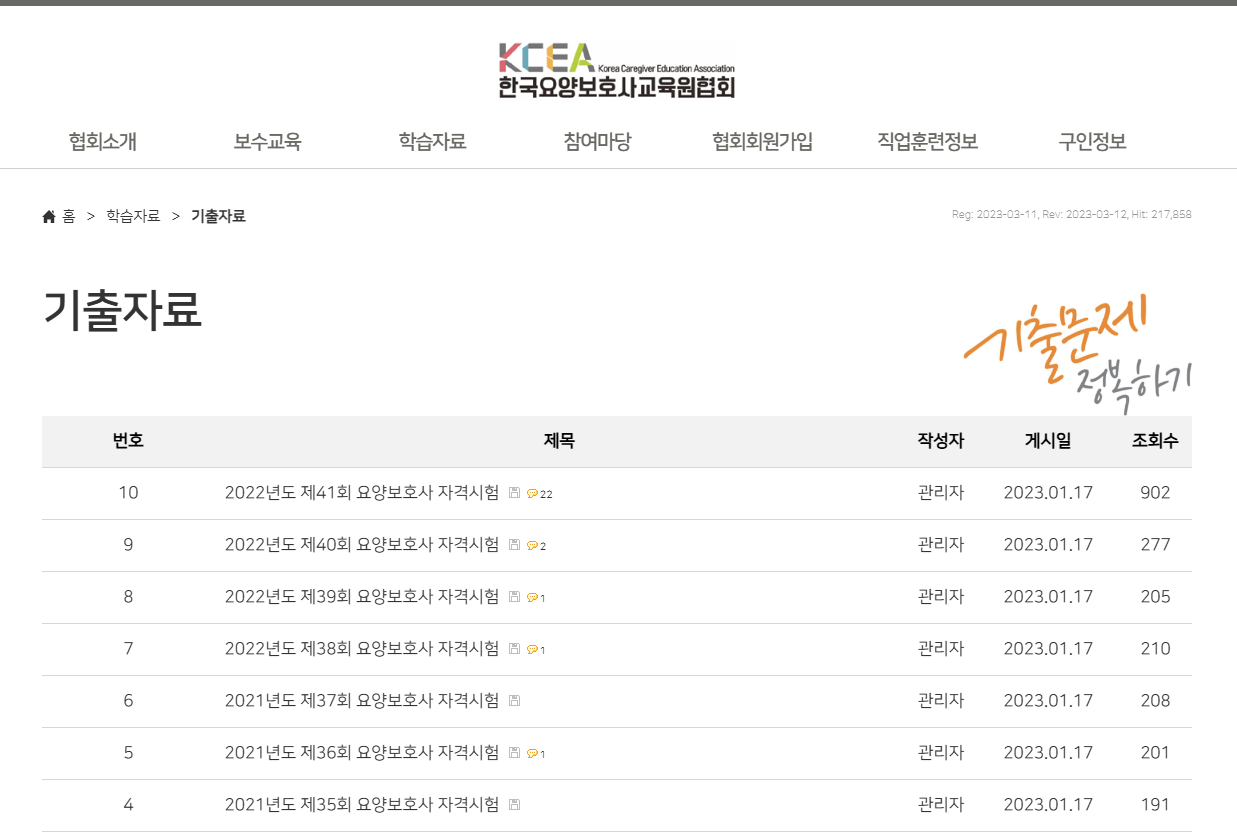This screenshot has width=1237, height=833.
Task: Click the home icon in the breadcrumb
Action: (49, 217)
